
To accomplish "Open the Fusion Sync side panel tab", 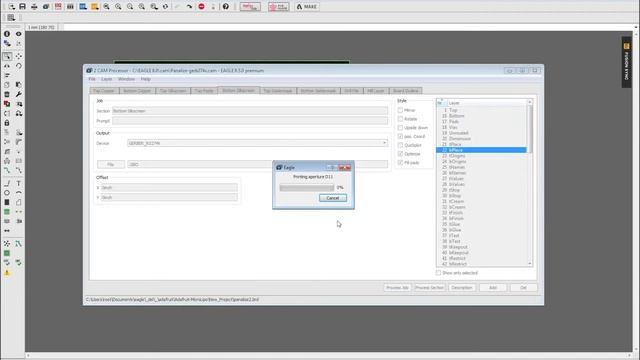I will tap(627, 62).
